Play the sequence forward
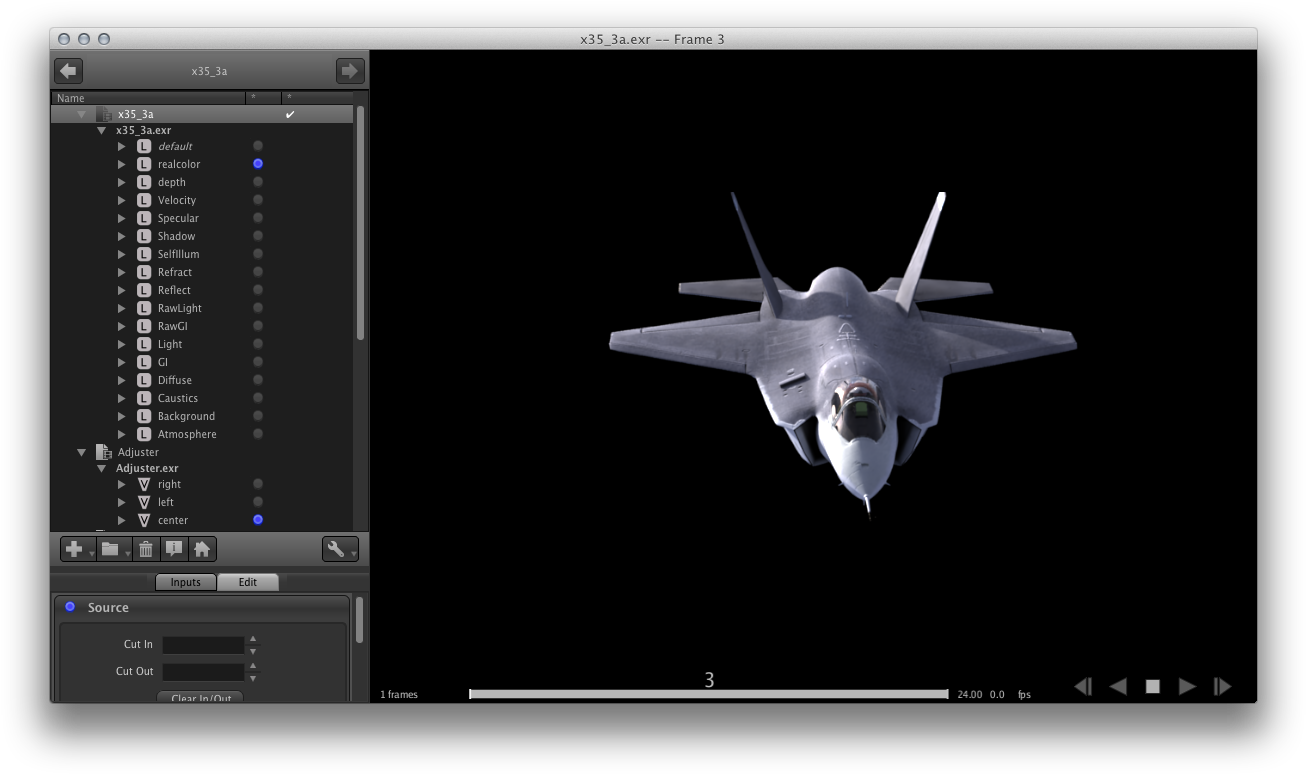 1187,686
